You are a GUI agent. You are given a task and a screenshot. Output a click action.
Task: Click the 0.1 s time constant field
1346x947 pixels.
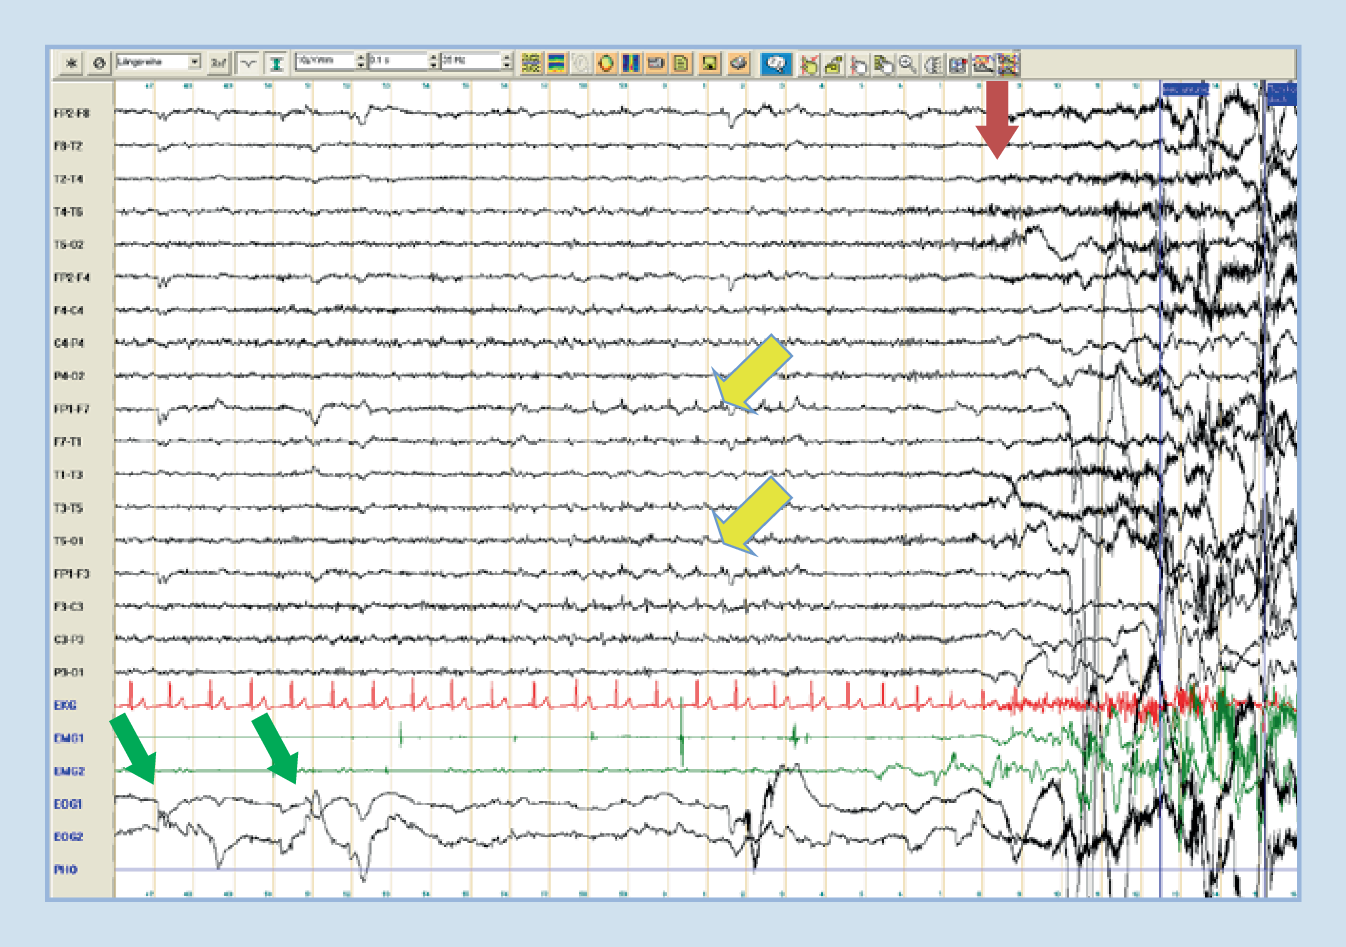click(x=398, y=62)
